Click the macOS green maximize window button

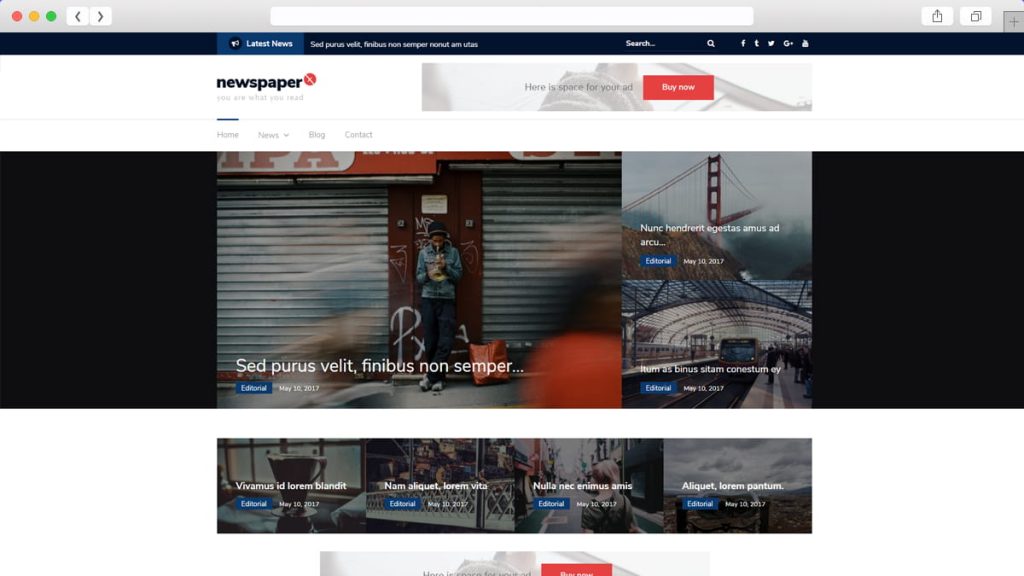point(51,16)
